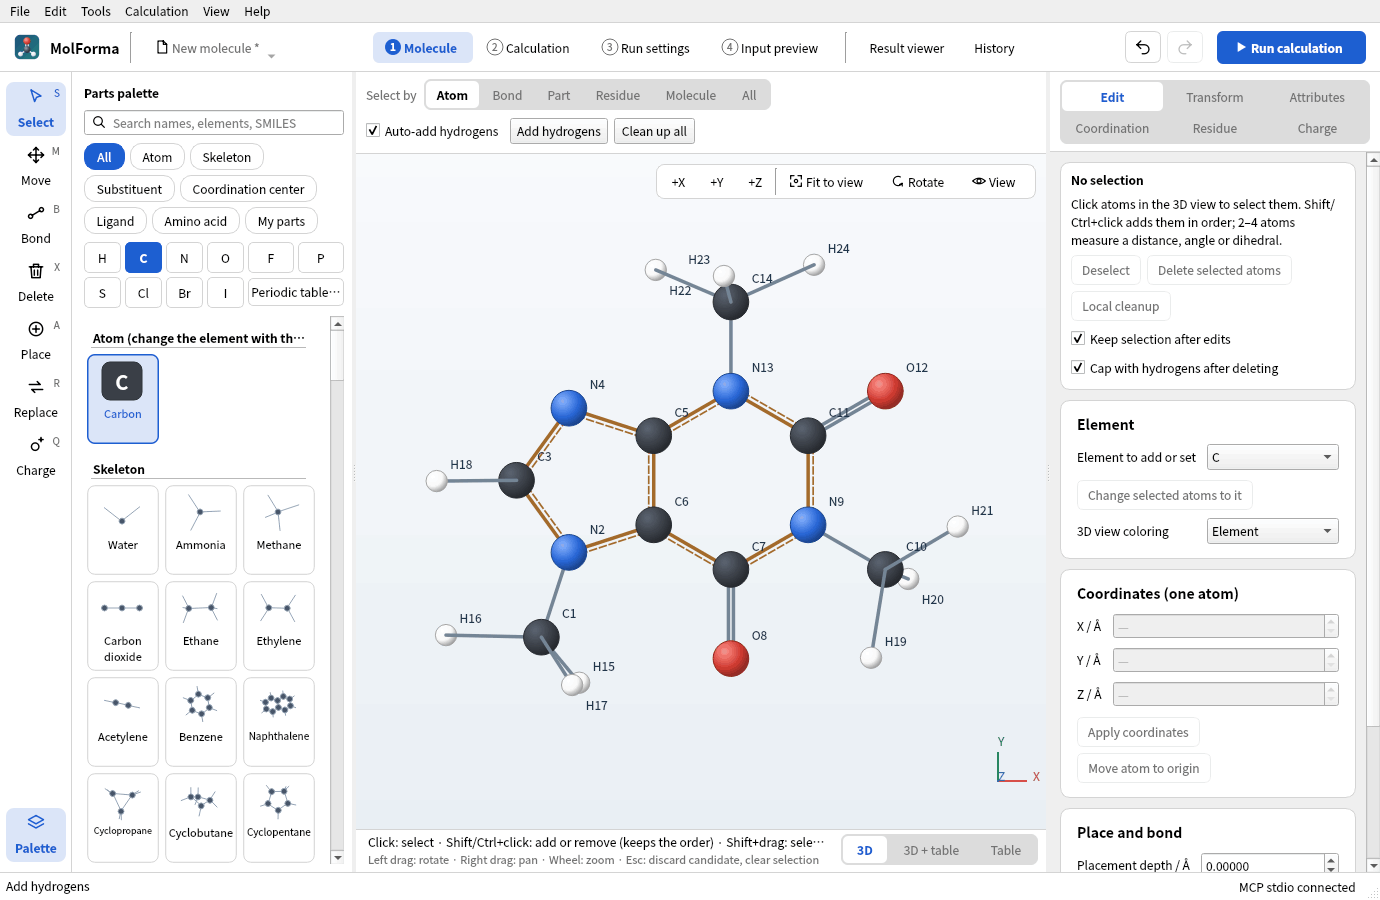Screen dimensions: 1380x900
Task: Click the redo arrow button
Action: (1185, 47)
